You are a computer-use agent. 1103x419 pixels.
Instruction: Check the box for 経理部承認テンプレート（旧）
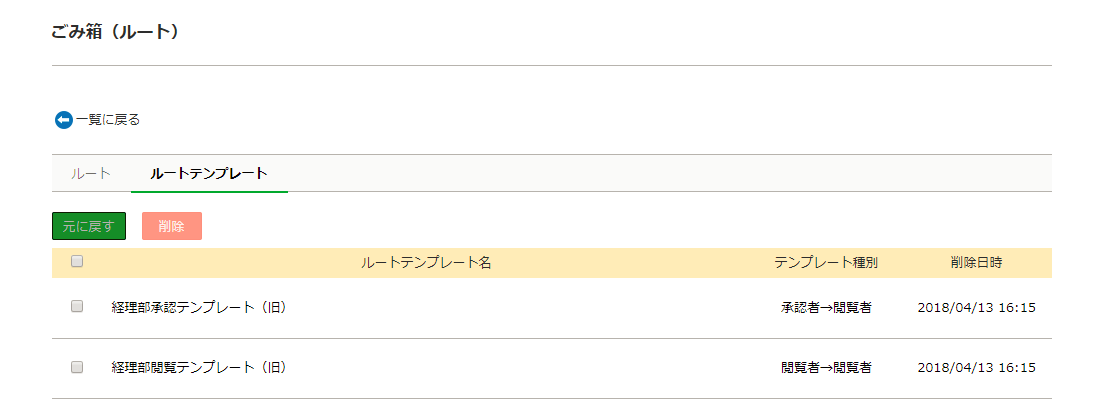pyautogui.click(x=77, y=307)
